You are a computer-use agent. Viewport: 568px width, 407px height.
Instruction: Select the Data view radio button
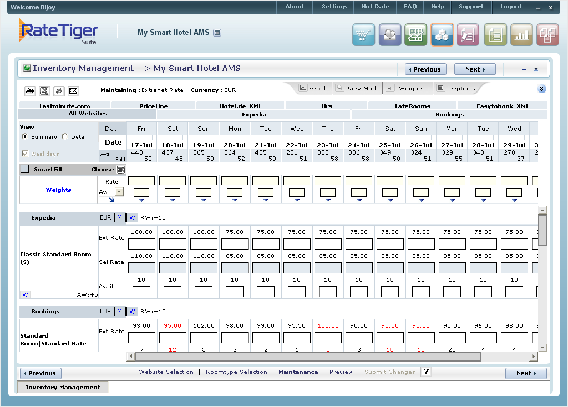click(x=65, y=137)
